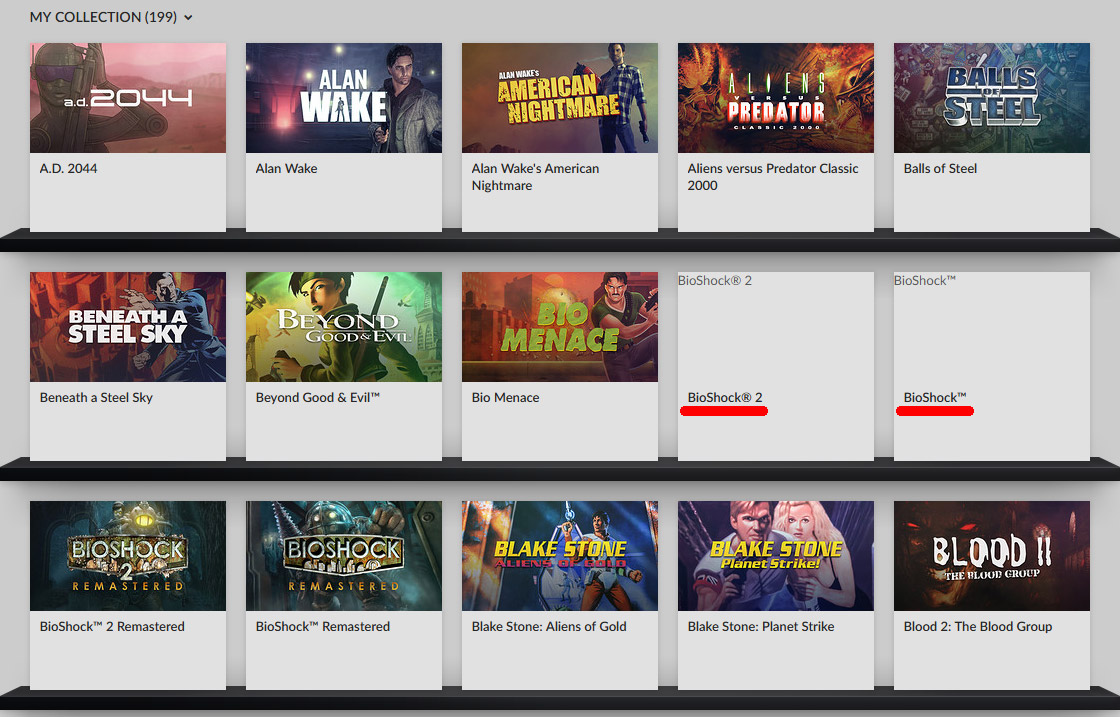Screen dimensions: 1120x717
Task: Select Beyond Good & Evil cover art
Action: pyautogui.click(x=344, y=327)
